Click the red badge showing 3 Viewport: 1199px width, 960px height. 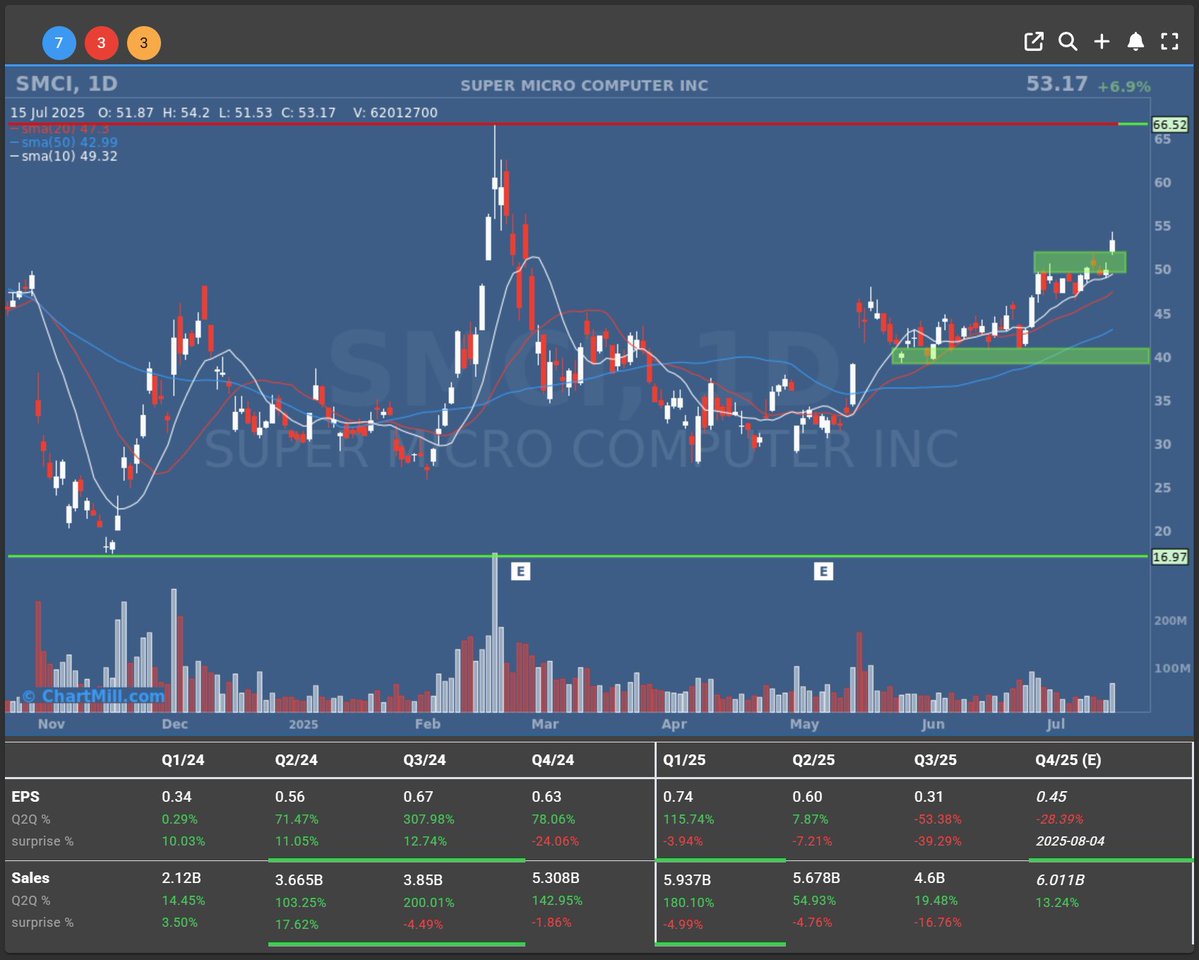(x=101, y=43)
